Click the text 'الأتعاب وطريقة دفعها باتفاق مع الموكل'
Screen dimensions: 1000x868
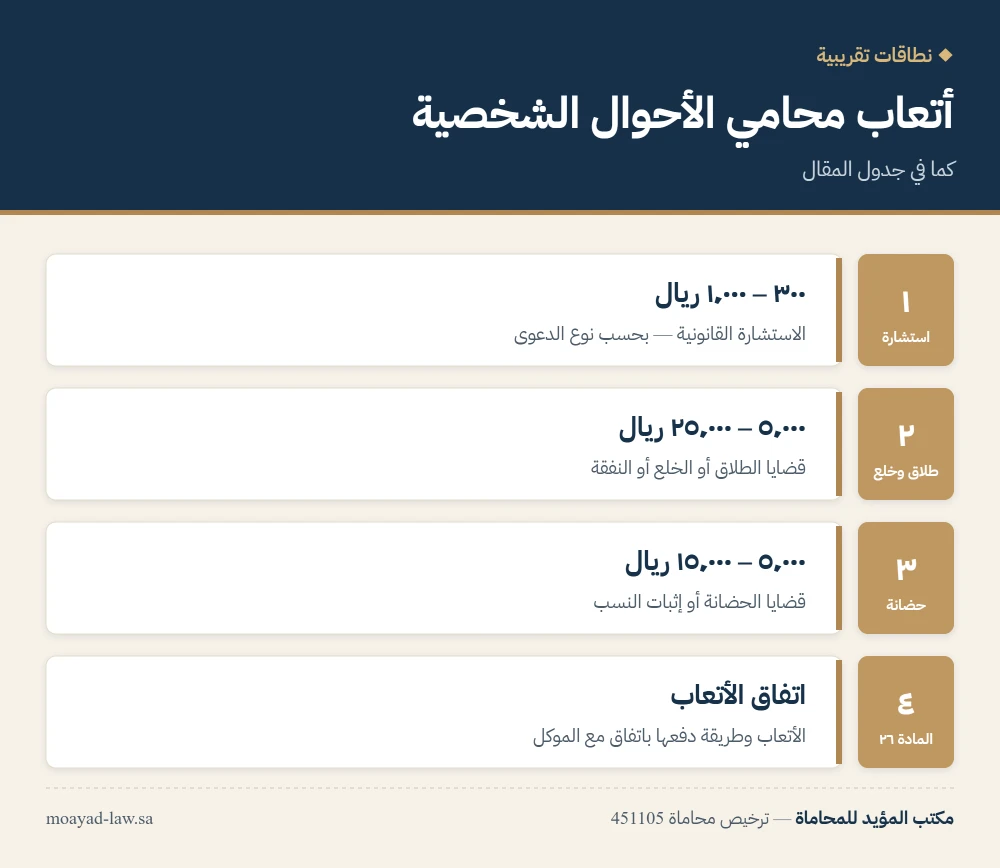(x=670, y=736)
